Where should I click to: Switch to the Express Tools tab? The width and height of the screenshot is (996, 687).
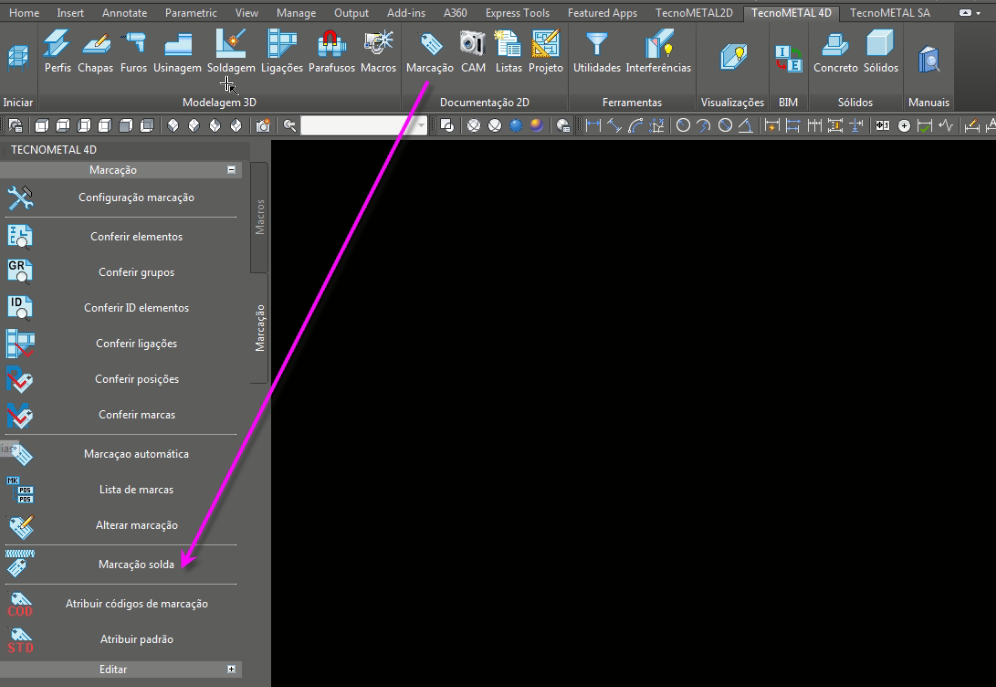pyautogui.click(x=517, y=13)
